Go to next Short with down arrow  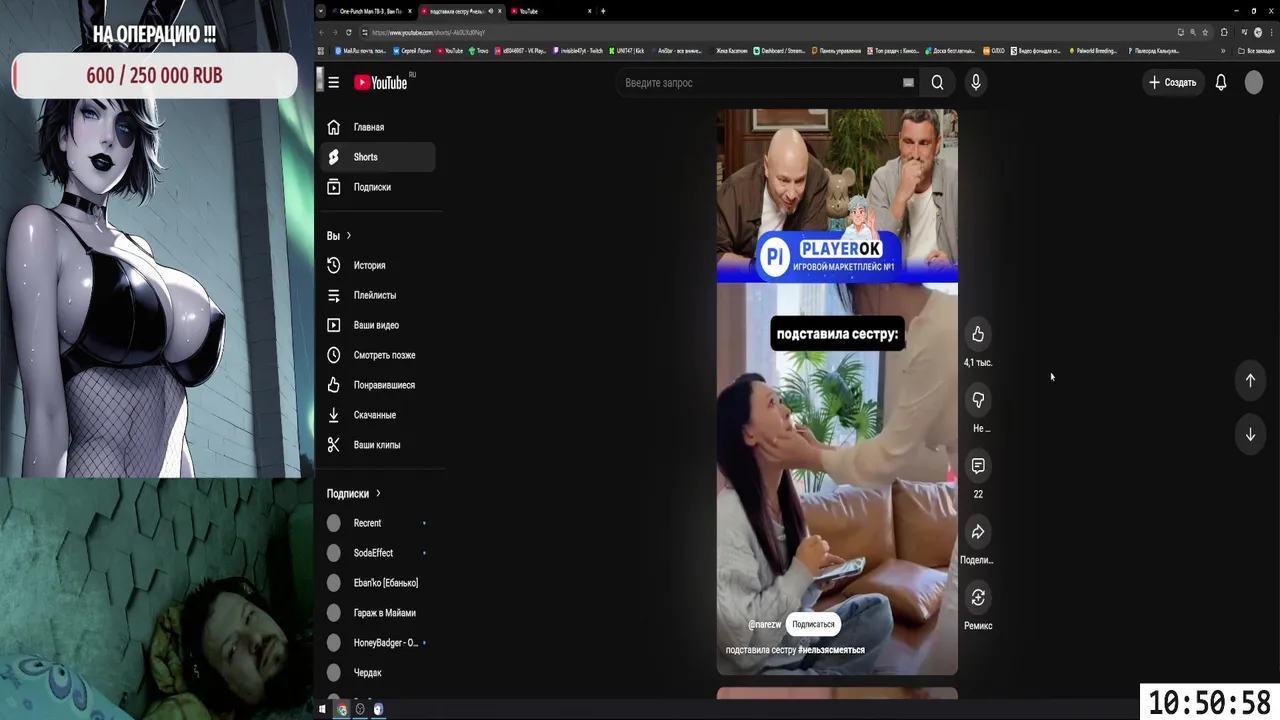tap(1250, 435)
